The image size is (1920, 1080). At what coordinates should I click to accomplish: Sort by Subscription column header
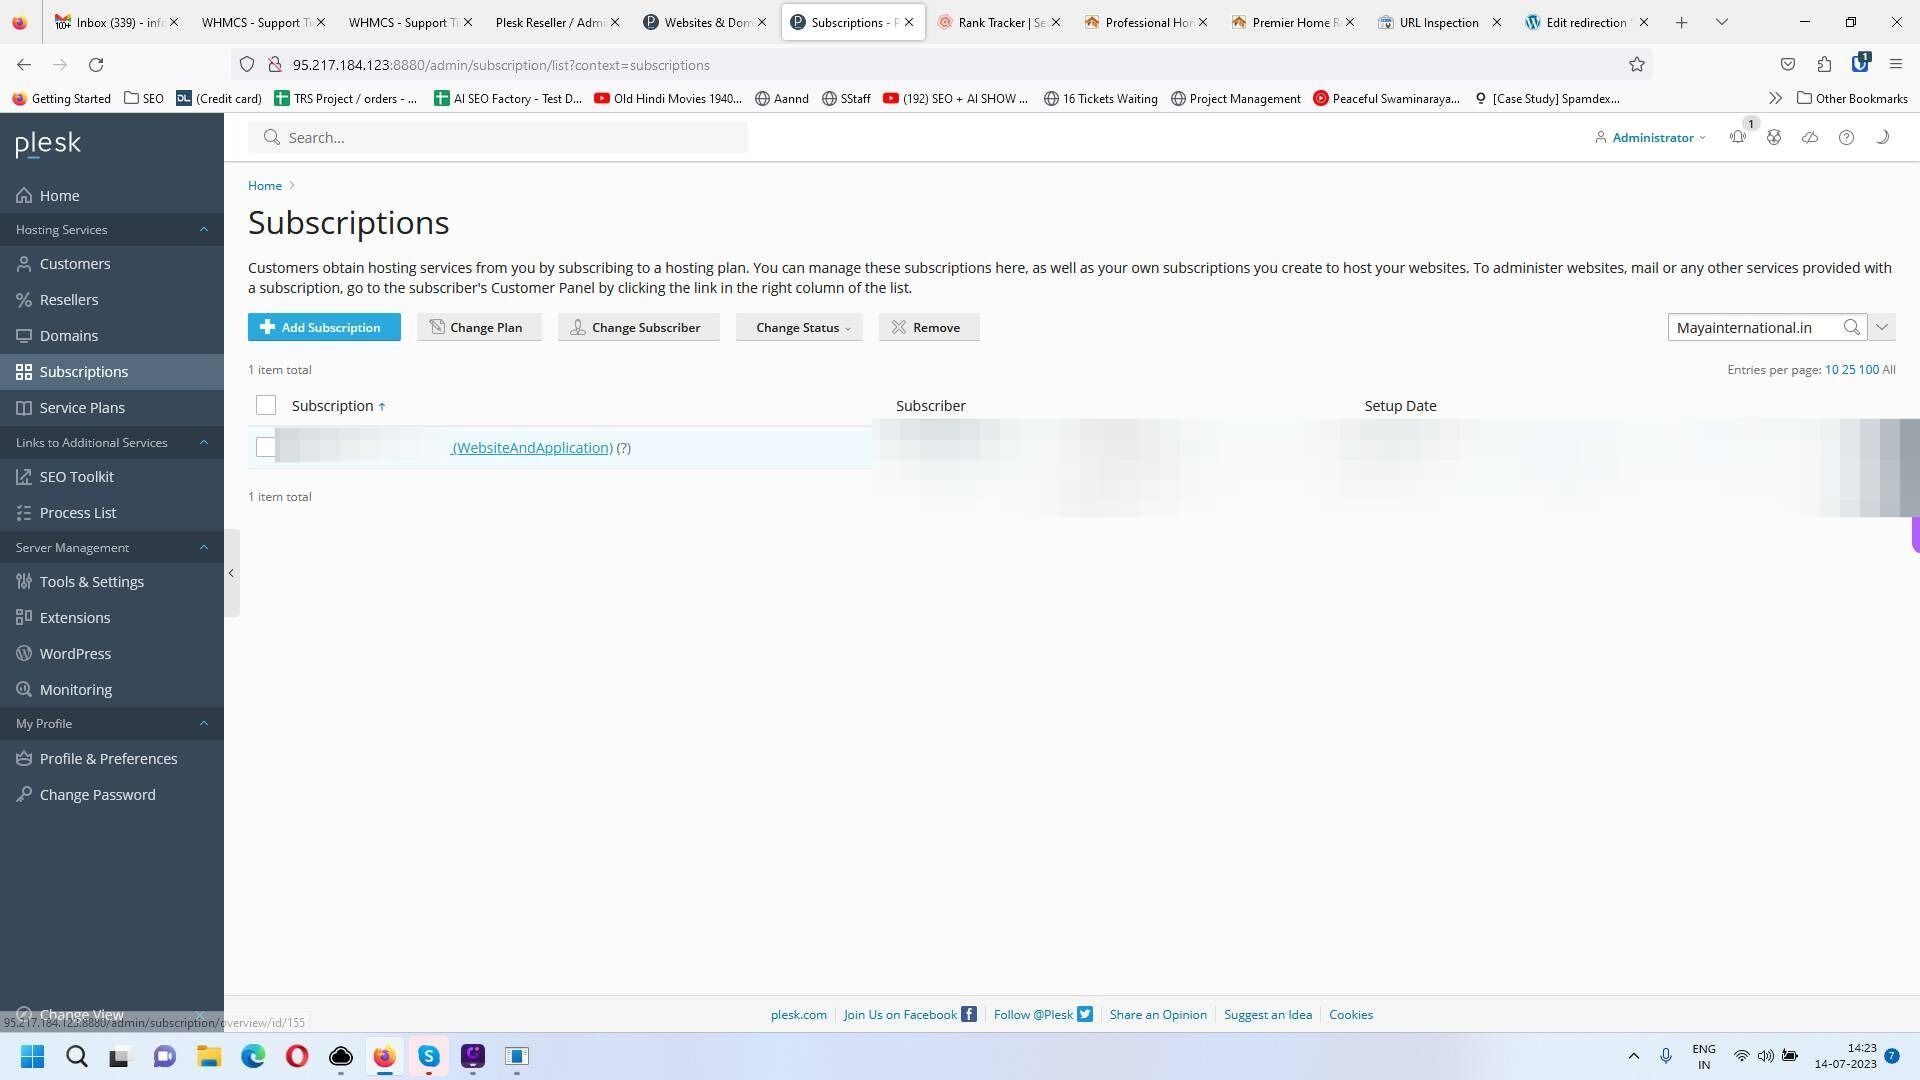click(338, 406)
